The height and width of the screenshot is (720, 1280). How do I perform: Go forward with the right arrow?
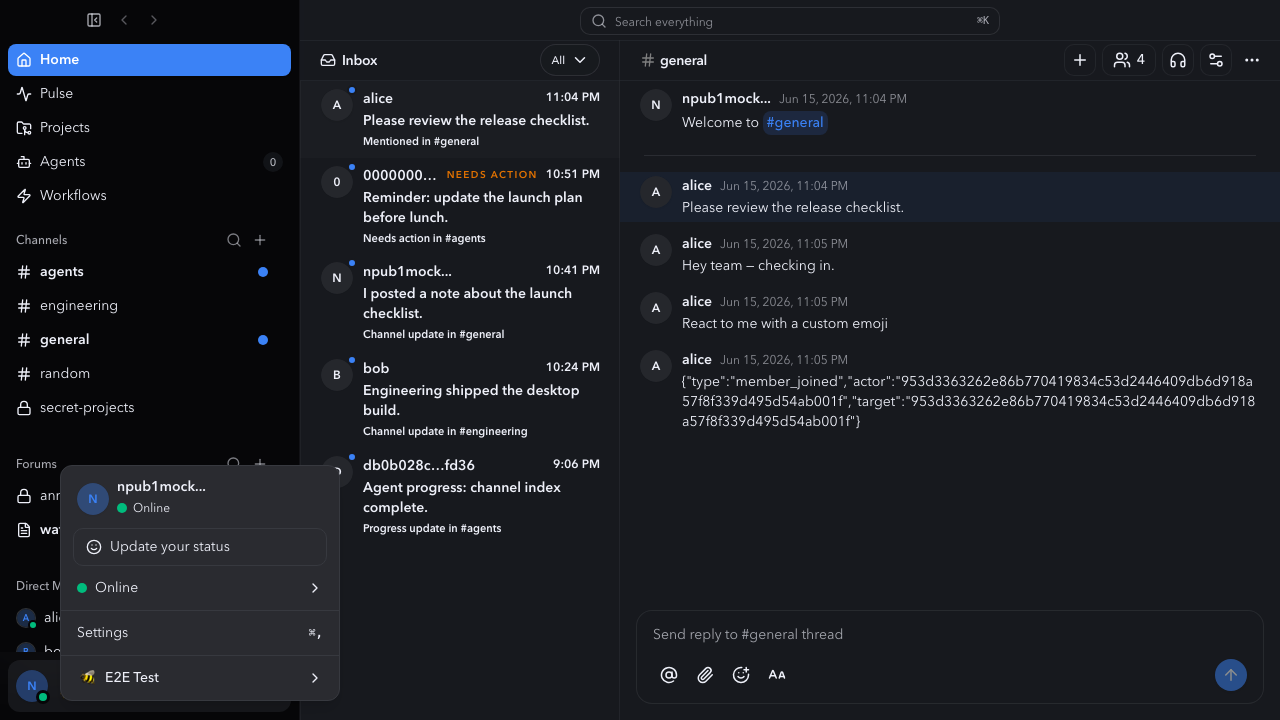[x=154, y=20]
